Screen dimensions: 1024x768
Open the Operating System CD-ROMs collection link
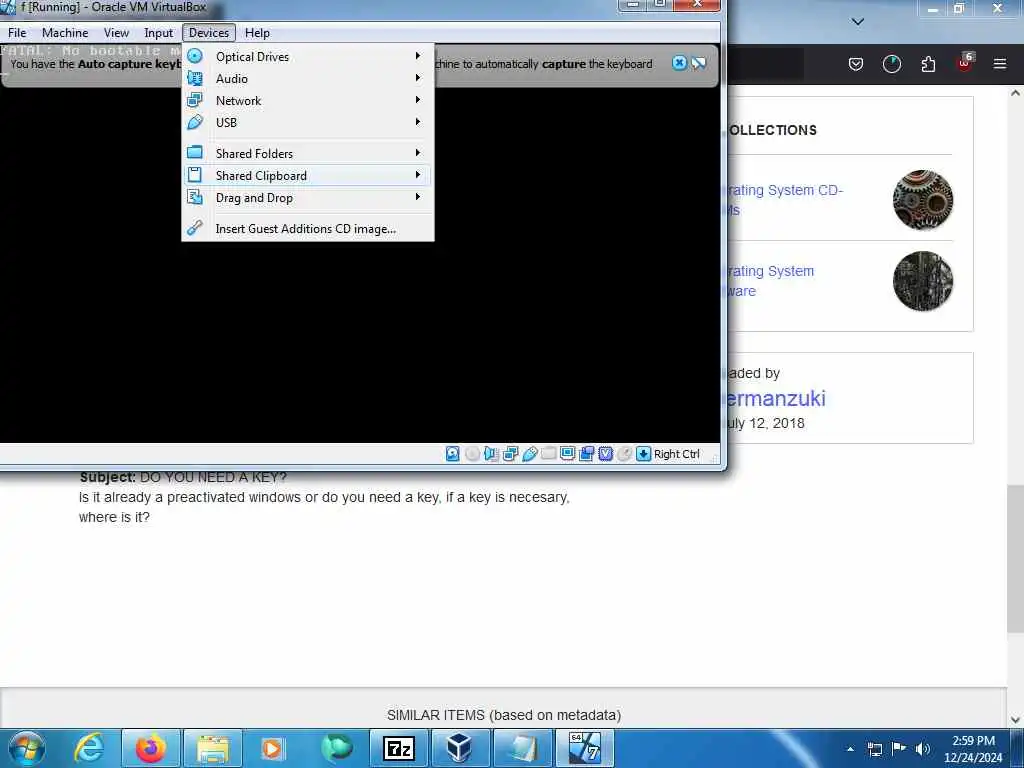(x=785, y=200)
